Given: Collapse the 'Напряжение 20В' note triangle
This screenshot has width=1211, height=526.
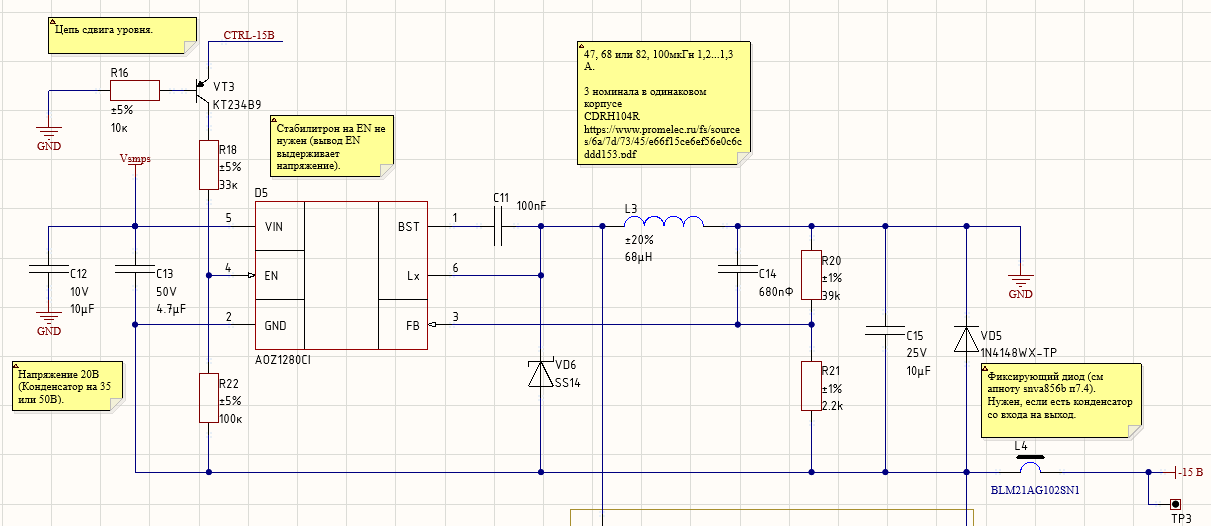Looking at the screenshot, I should [x=19, y=367].
